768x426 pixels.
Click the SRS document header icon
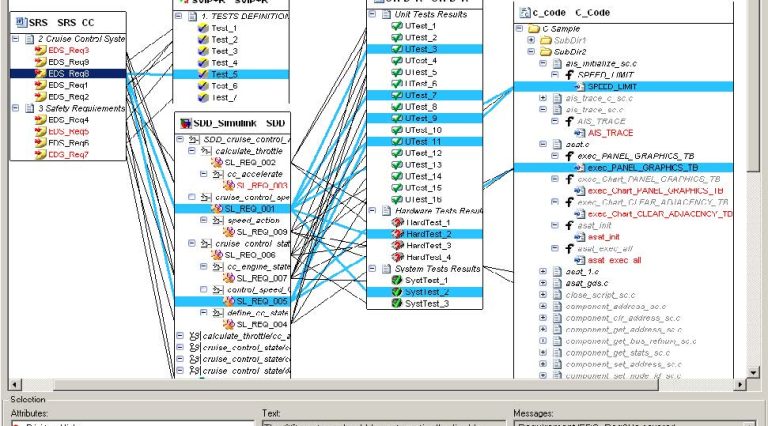coord(19,22)
